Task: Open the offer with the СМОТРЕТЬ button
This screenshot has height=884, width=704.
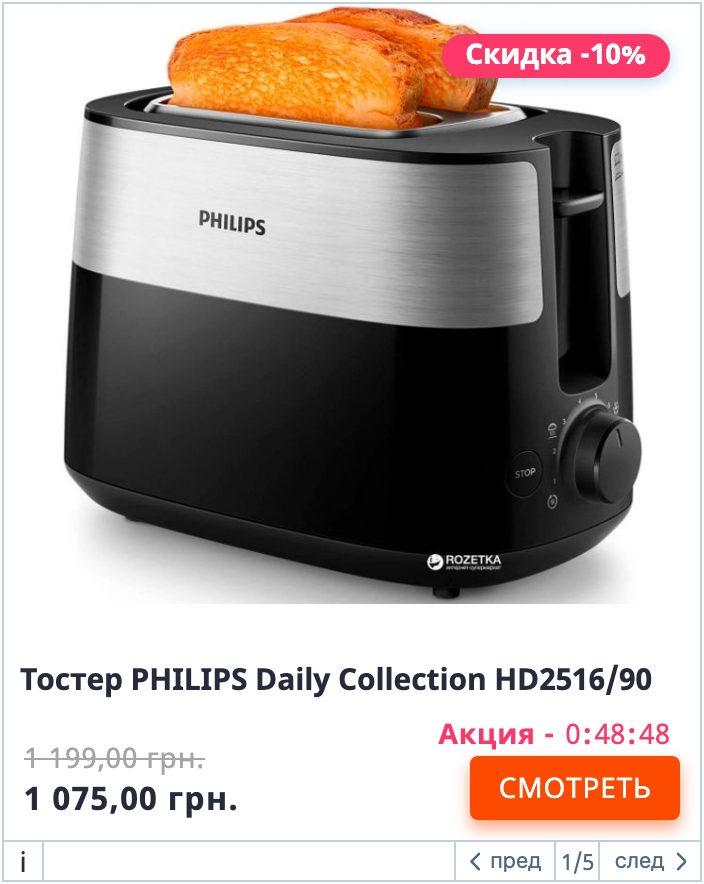Action: click(574, 788)
